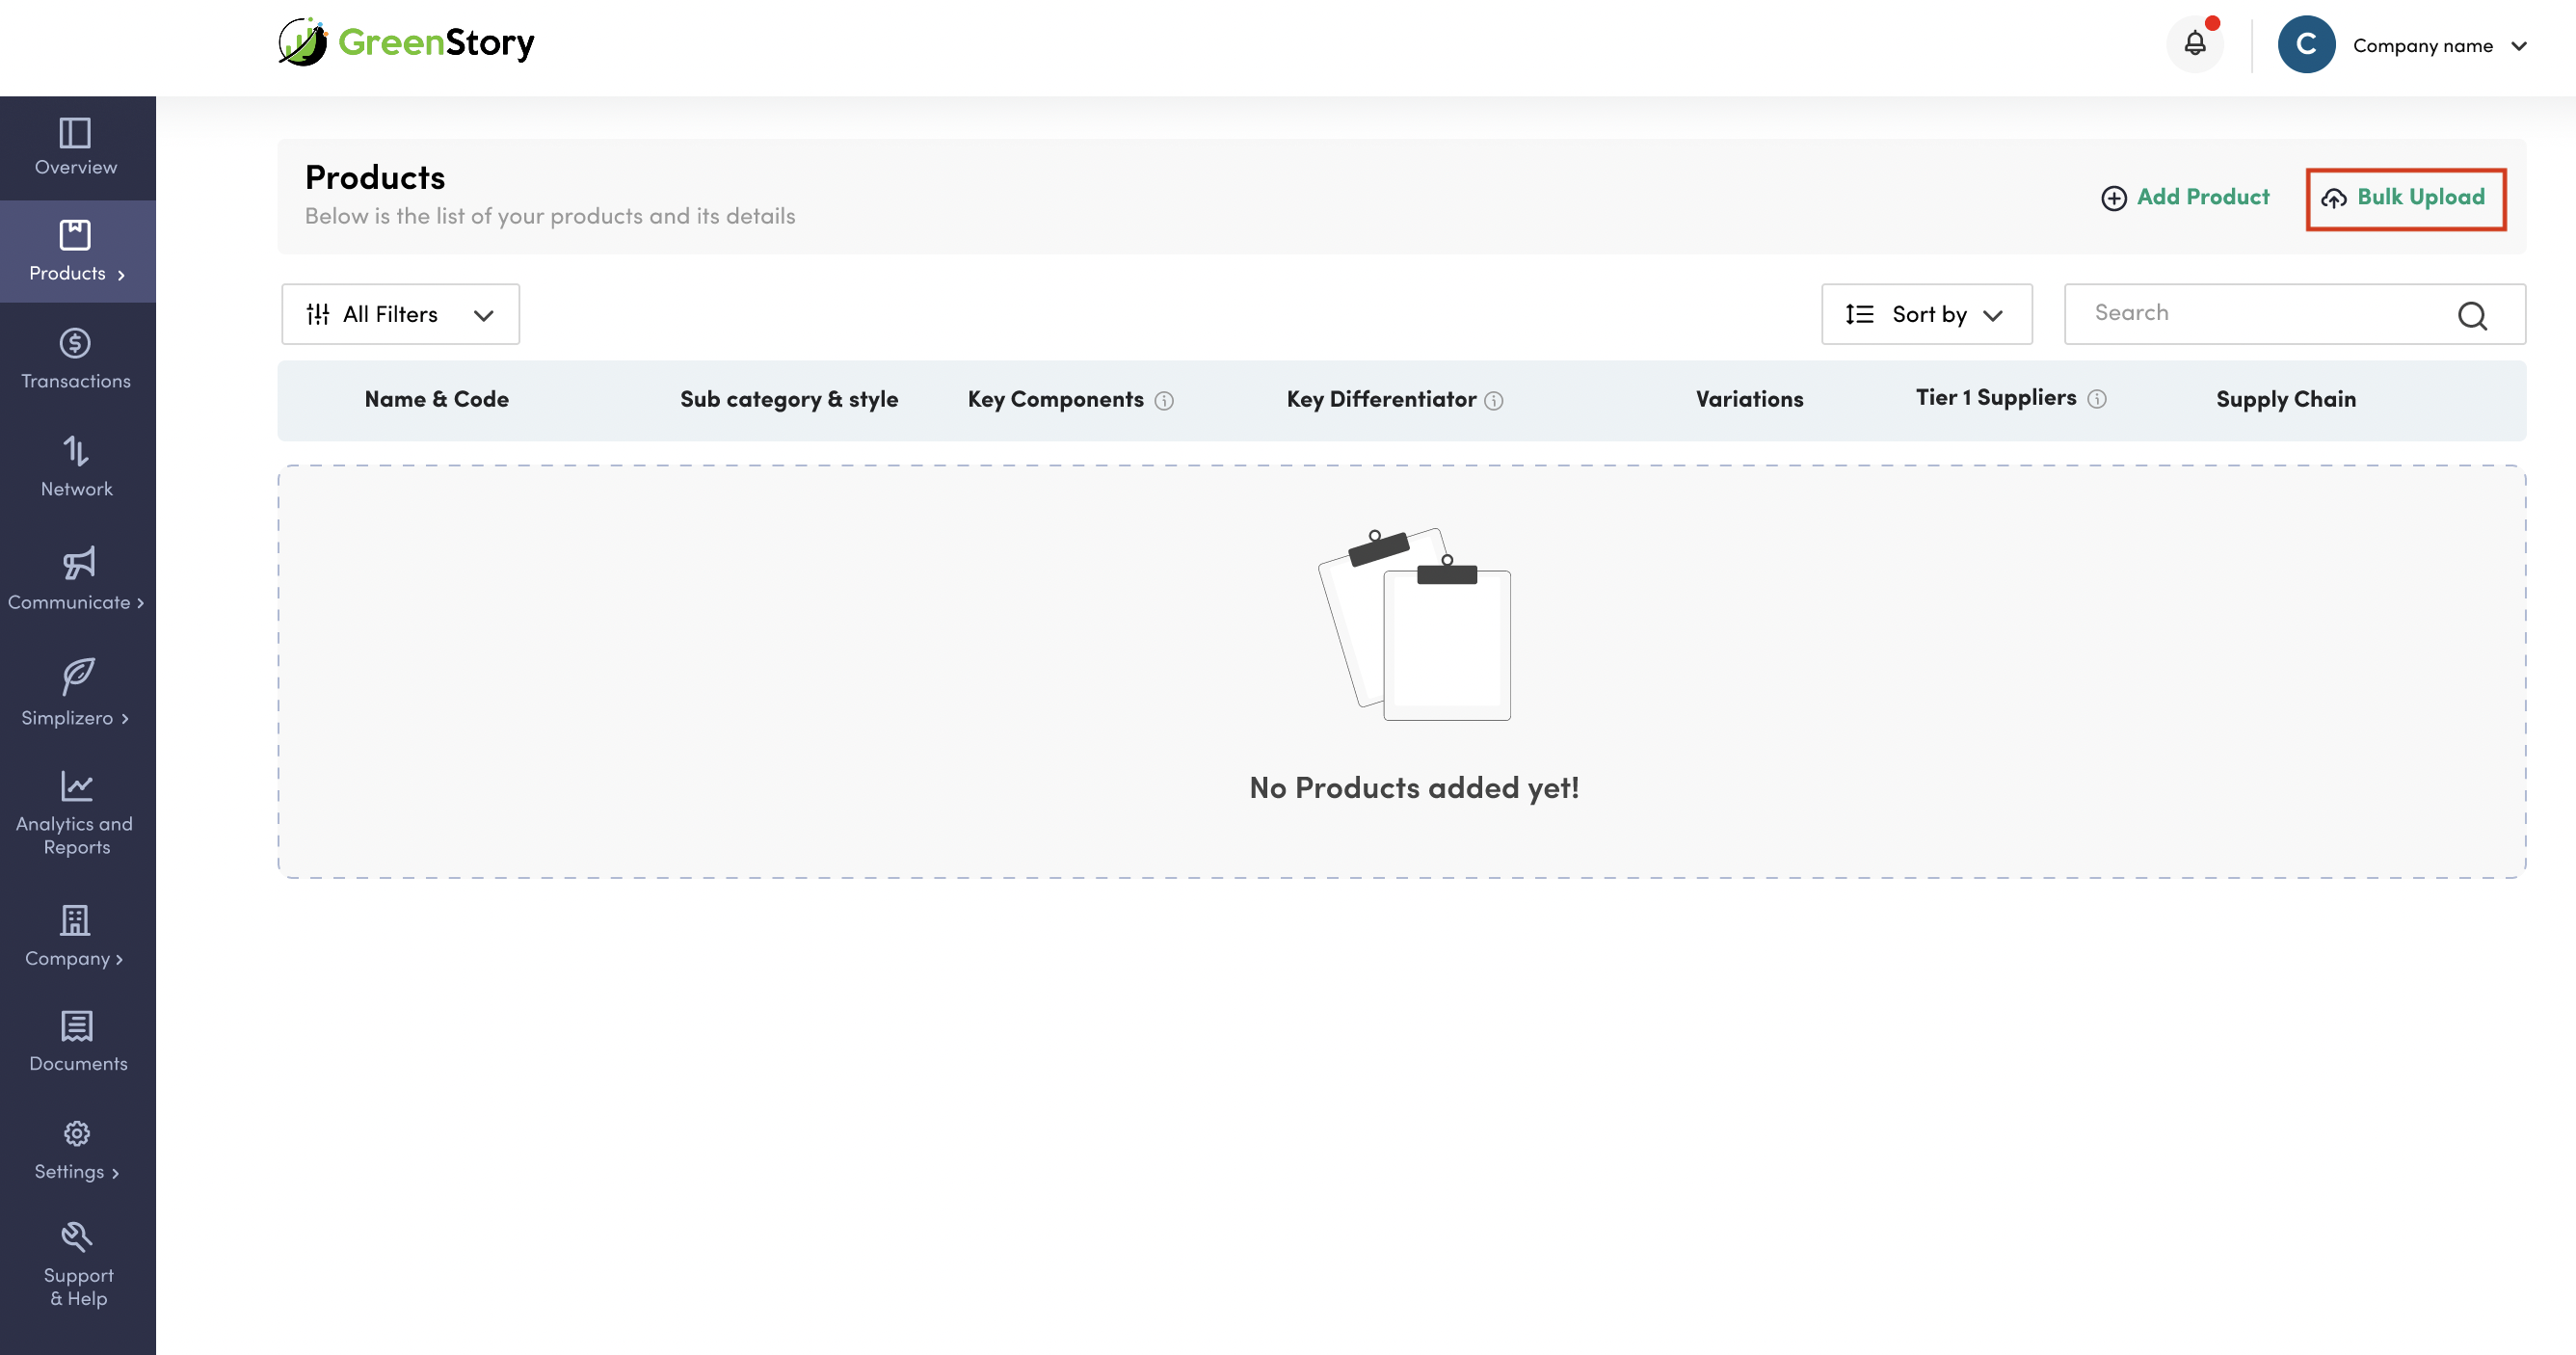Click the Analytics and Reports chart icon

click(x=76, y=786)
